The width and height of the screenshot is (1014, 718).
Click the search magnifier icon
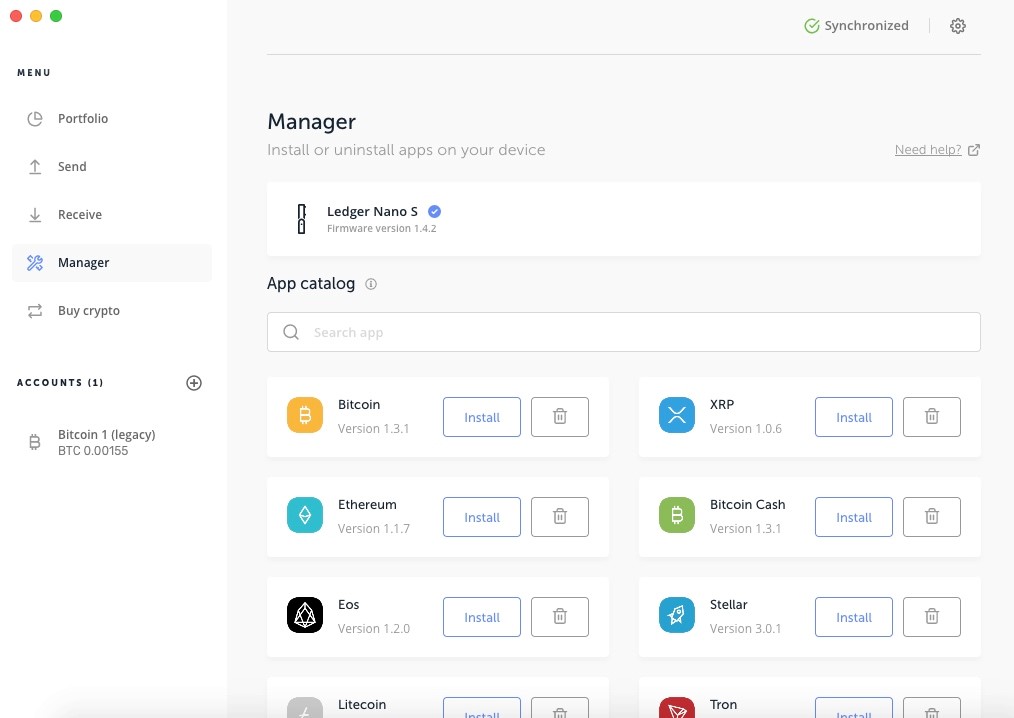pyautogui.click(x=291, y=332)
